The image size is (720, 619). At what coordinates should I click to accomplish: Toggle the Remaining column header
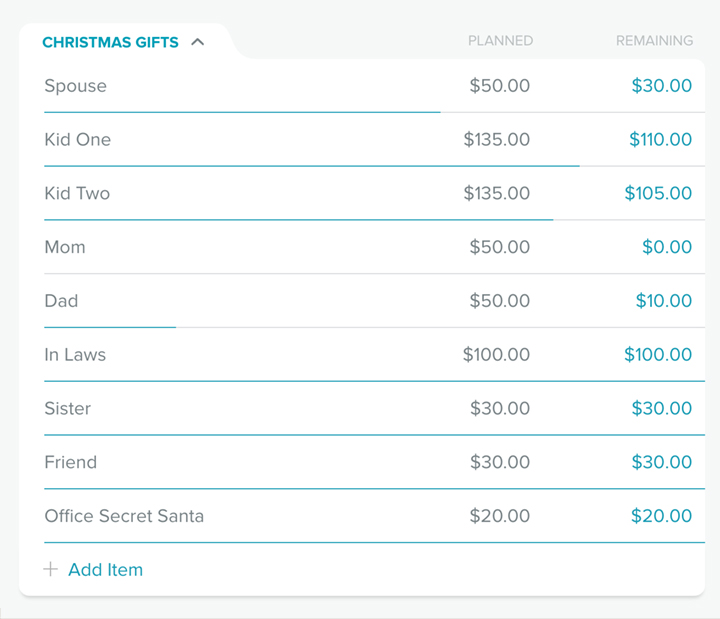pos(654,41)
